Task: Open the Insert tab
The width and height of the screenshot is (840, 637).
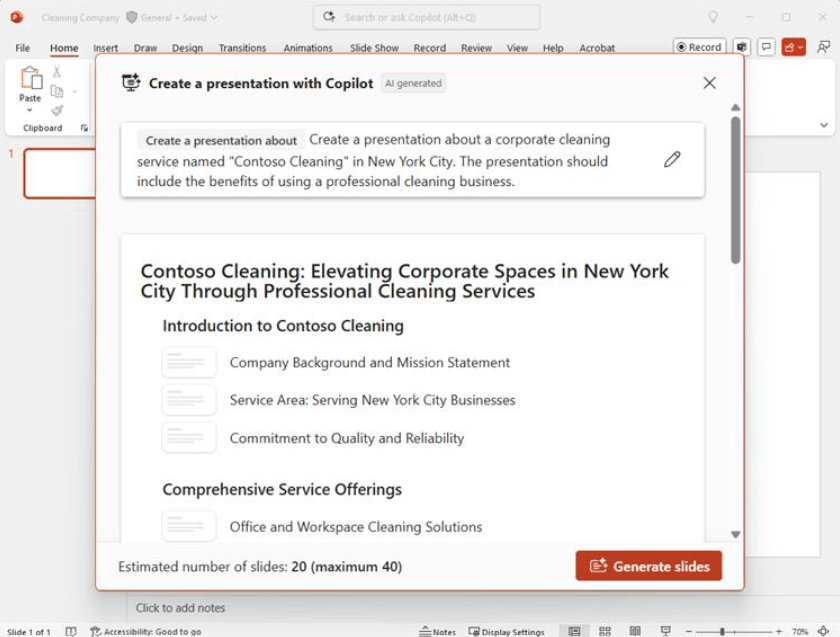Action: 106,48
